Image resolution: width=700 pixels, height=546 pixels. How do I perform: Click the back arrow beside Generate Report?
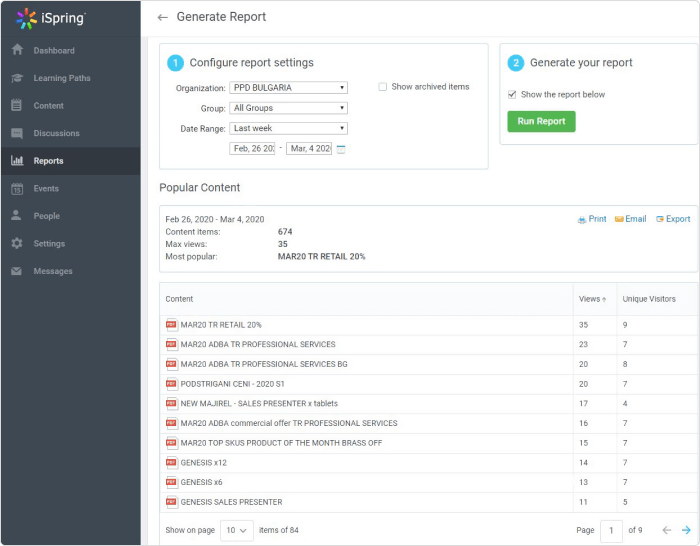(163, 17)
